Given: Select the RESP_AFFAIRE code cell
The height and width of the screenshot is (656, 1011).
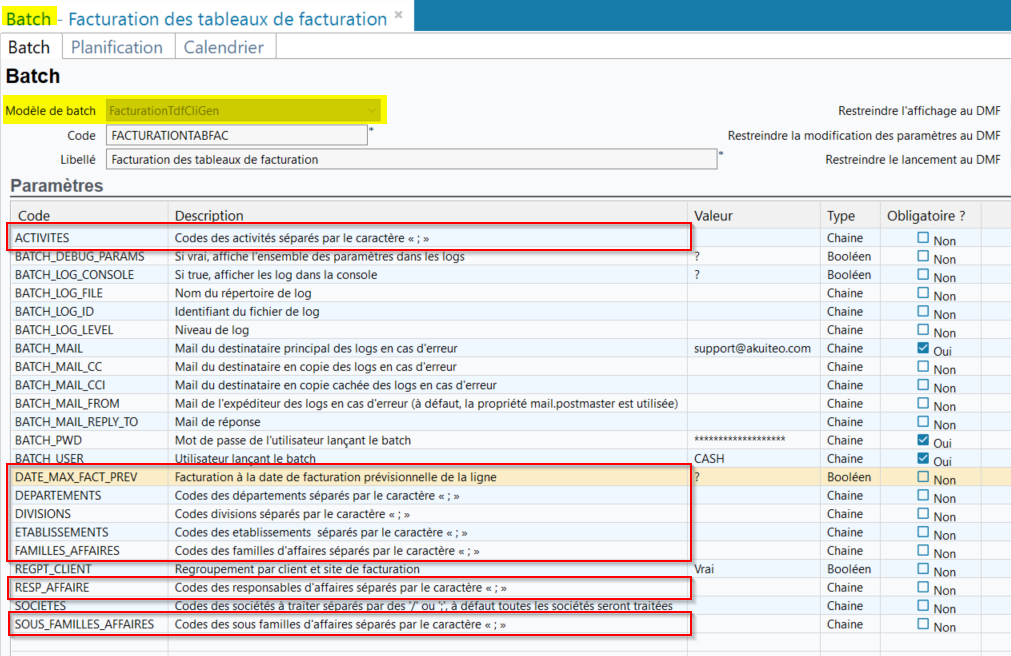Looking at the screenshot, I should [89, 588].
